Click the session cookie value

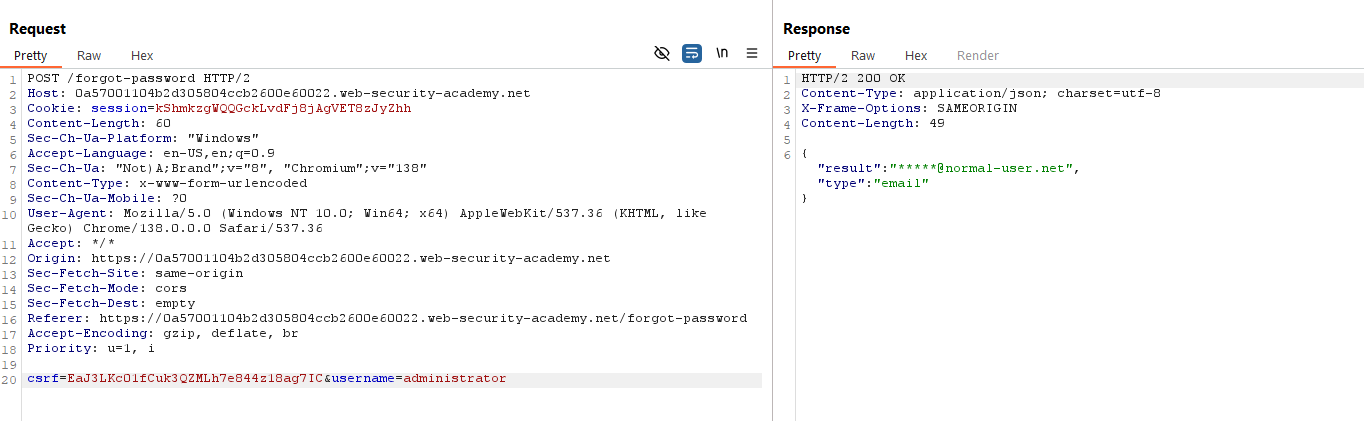(x=283, y=108)
